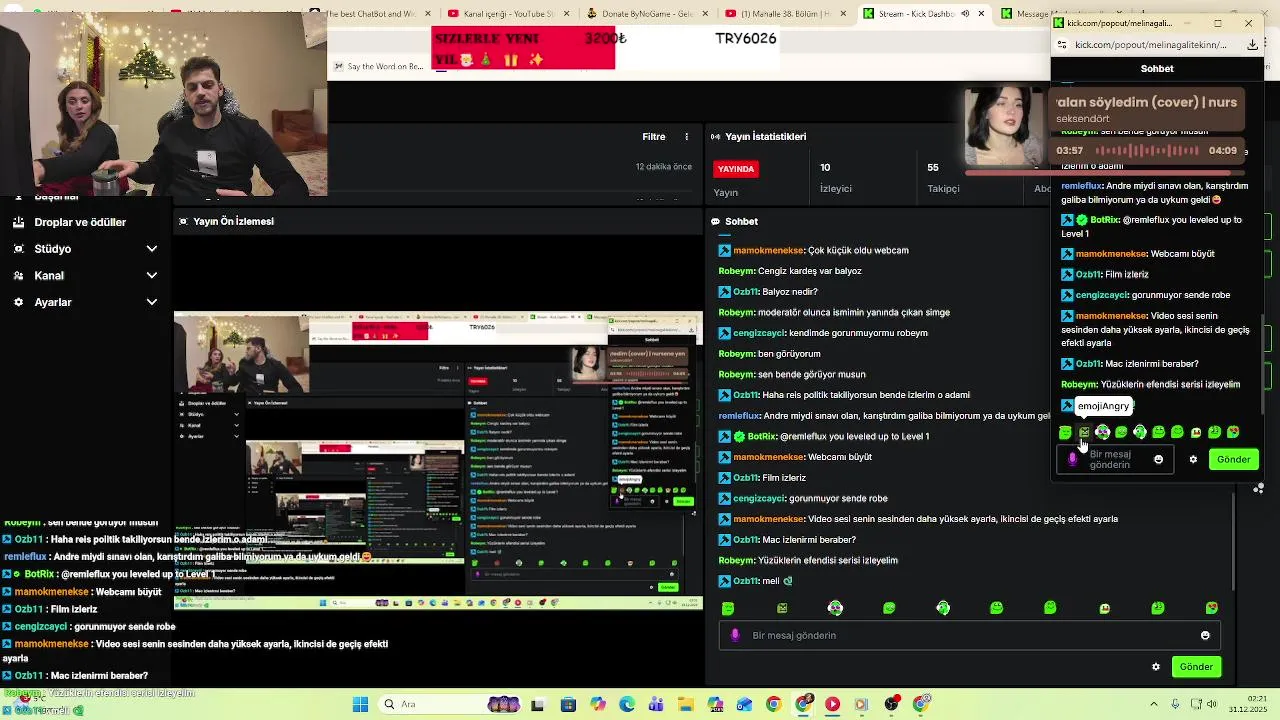Click the Sohbet heading in popout window
The height and width of the screenshot is (720, 1280).
click(x=1157, y=69)
